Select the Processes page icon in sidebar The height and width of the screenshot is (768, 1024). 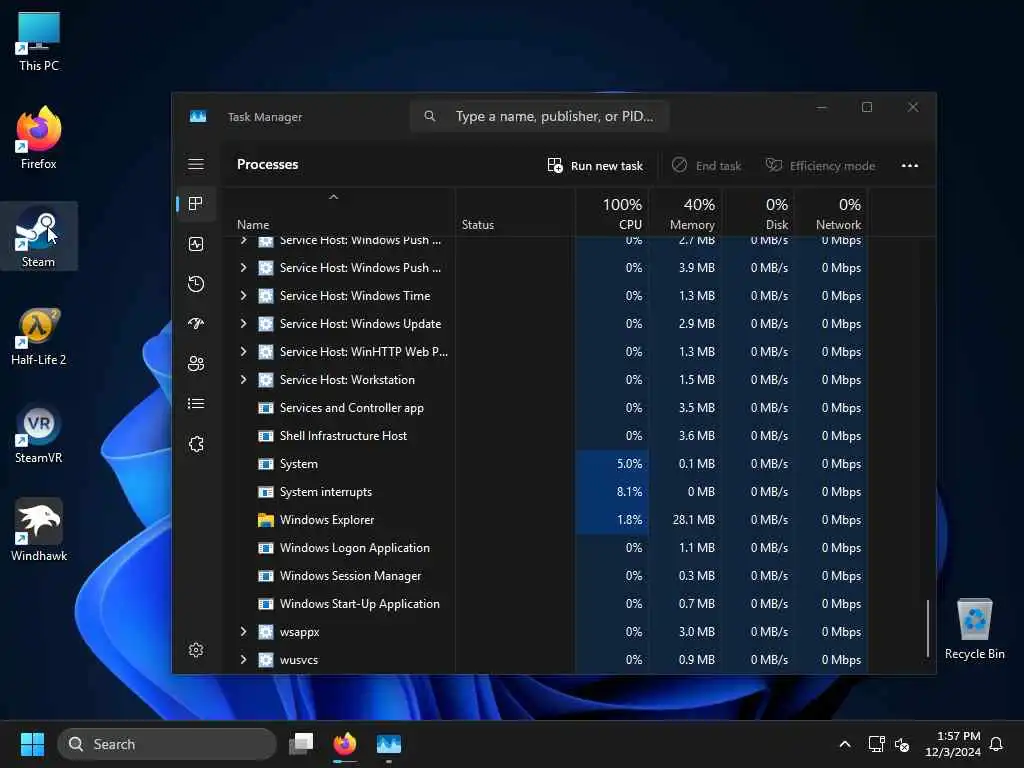coord(196,204)
